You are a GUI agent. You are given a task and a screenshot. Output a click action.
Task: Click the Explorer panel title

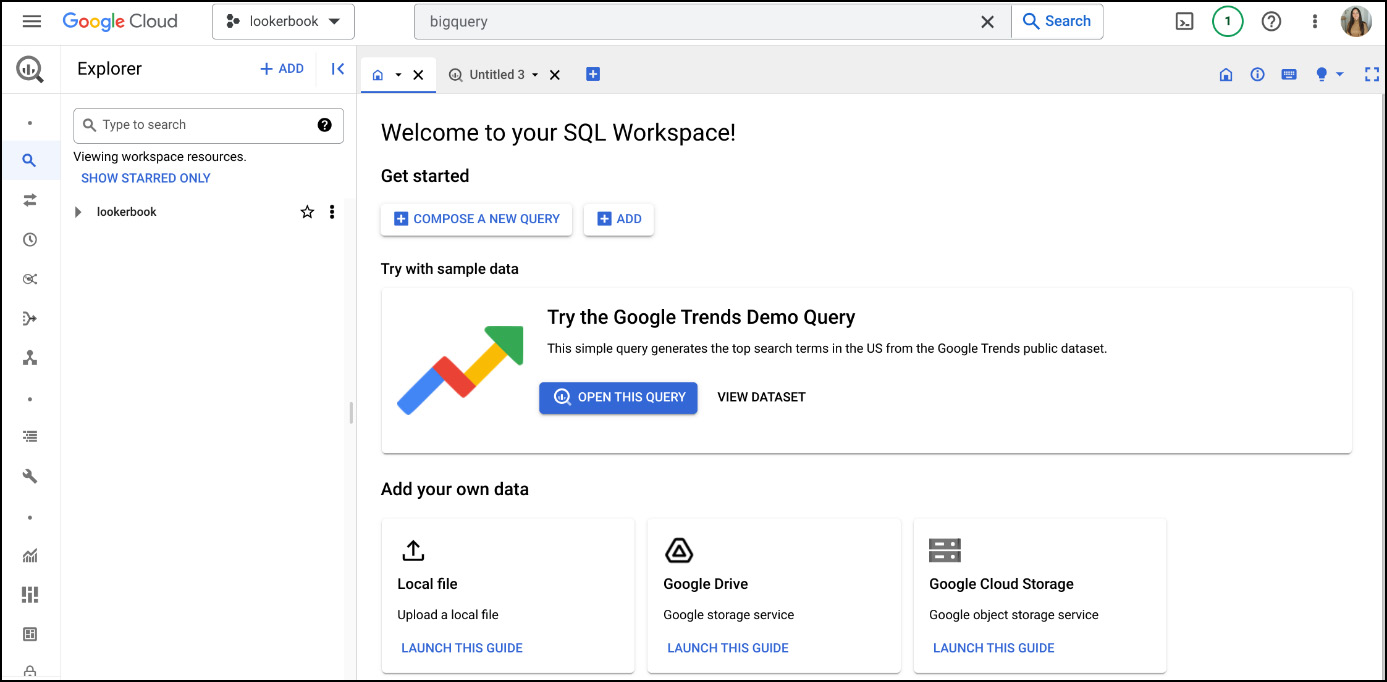coord(110,69)
